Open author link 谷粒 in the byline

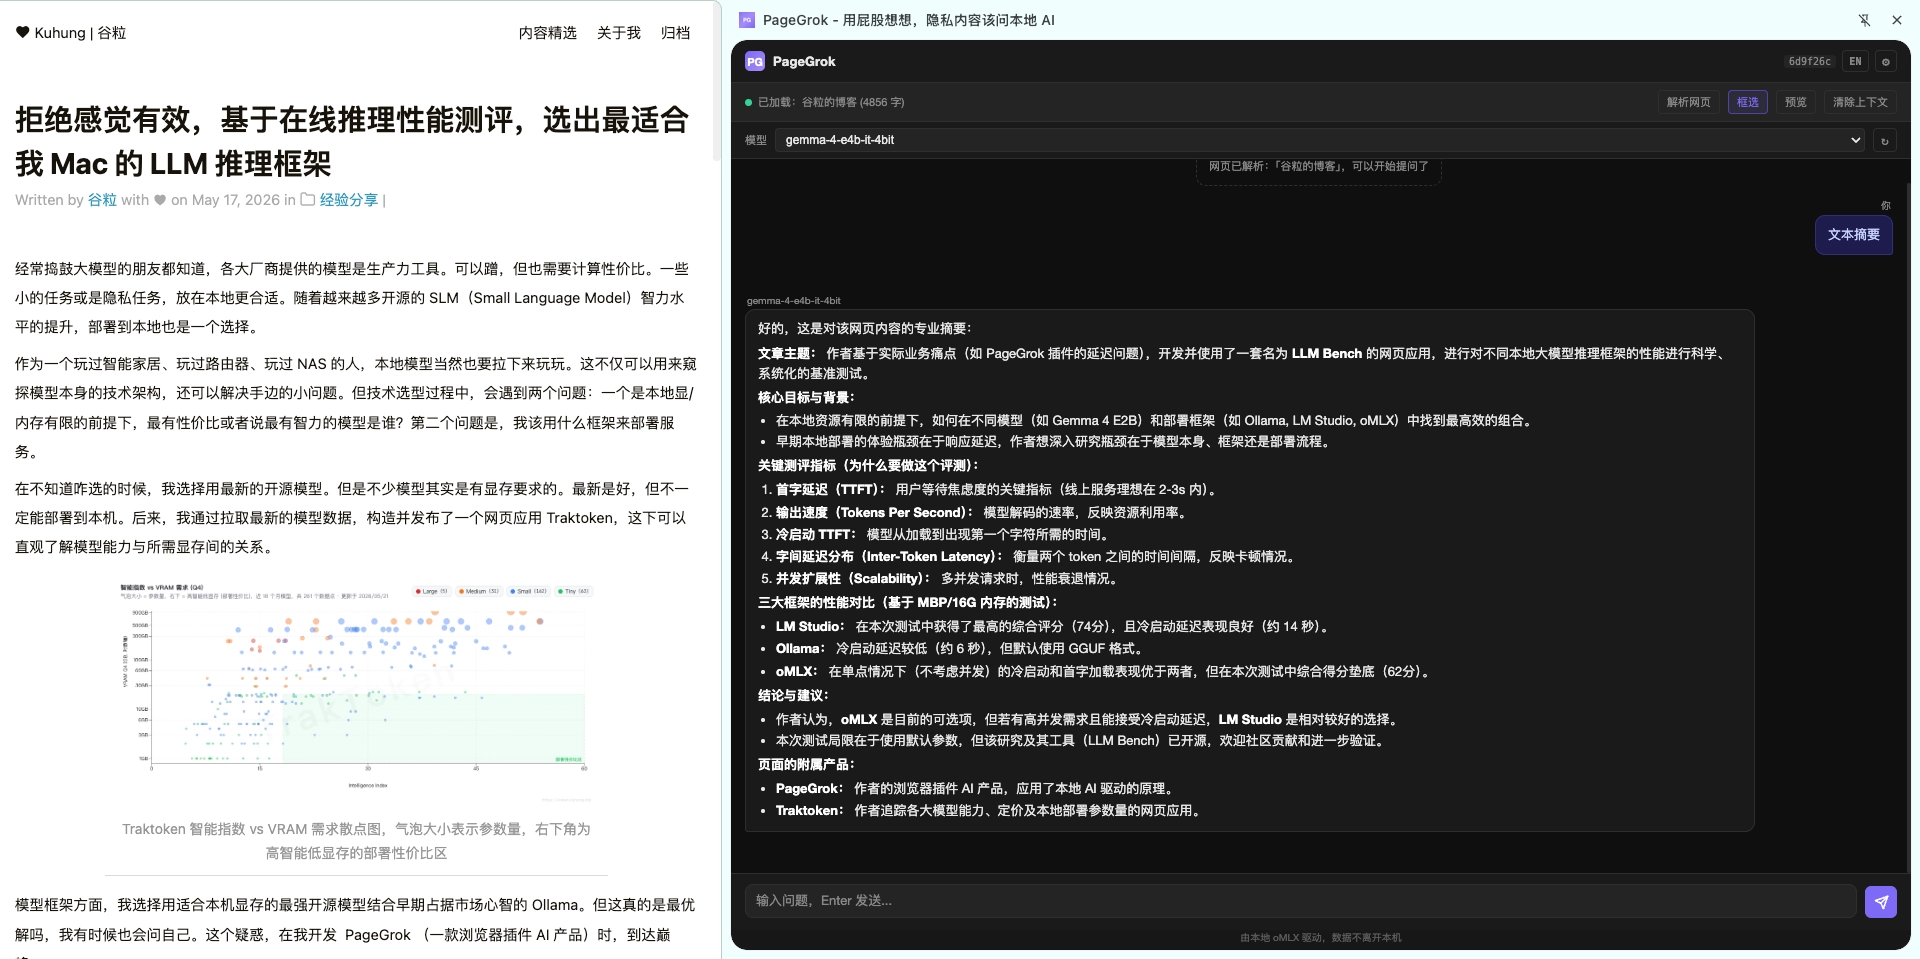pyautogui.click(x=102, y=200)
